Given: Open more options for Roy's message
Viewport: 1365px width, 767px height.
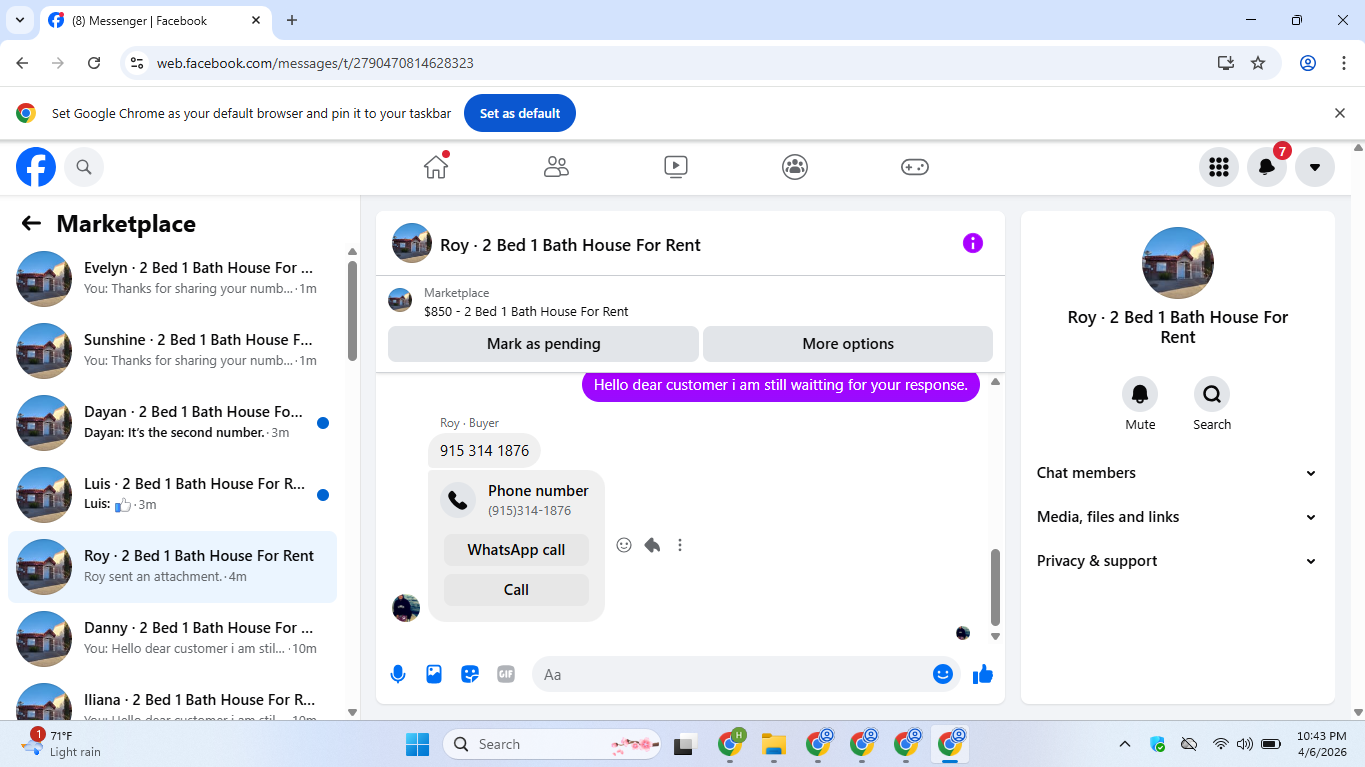Looking at the screenshot, I should [x=680, y=545].
